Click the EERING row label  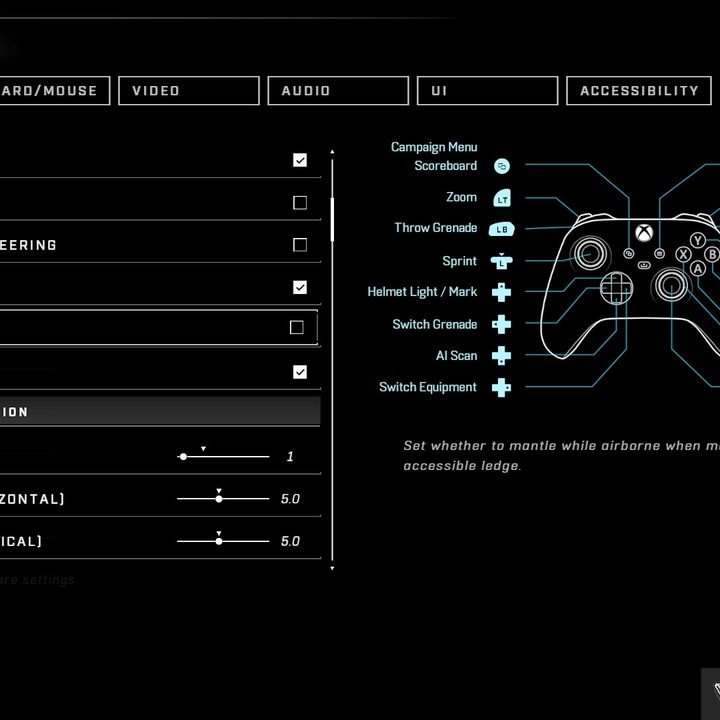[x=28, y=245]
